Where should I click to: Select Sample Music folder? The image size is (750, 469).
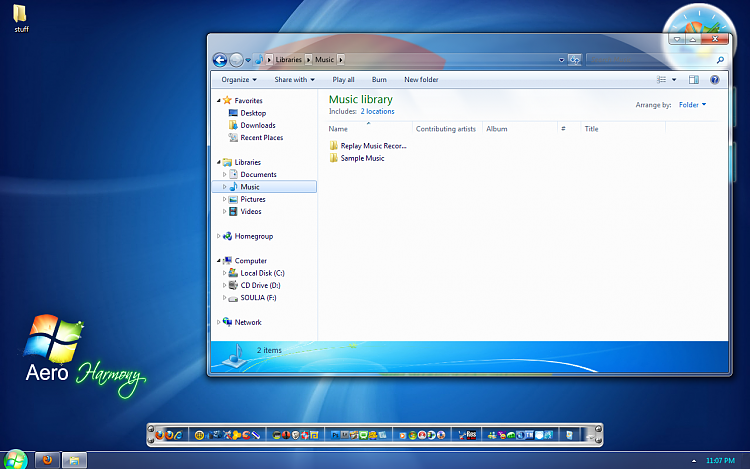click(357, 158)
